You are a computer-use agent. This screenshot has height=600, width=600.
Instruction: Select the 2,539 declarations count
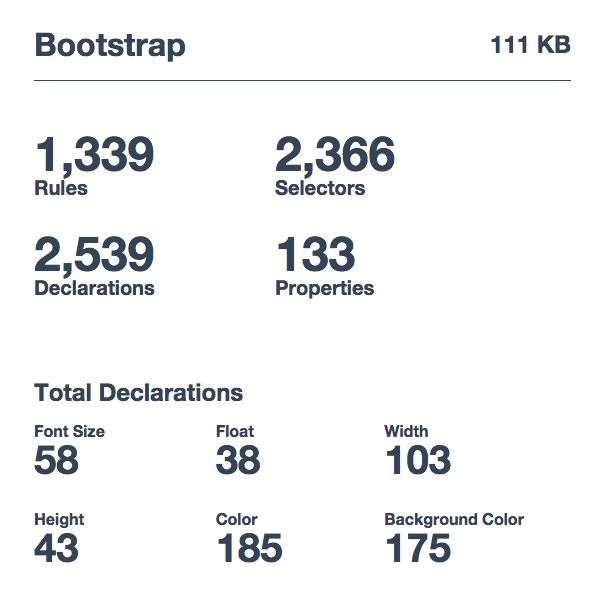tap(94, 256)
